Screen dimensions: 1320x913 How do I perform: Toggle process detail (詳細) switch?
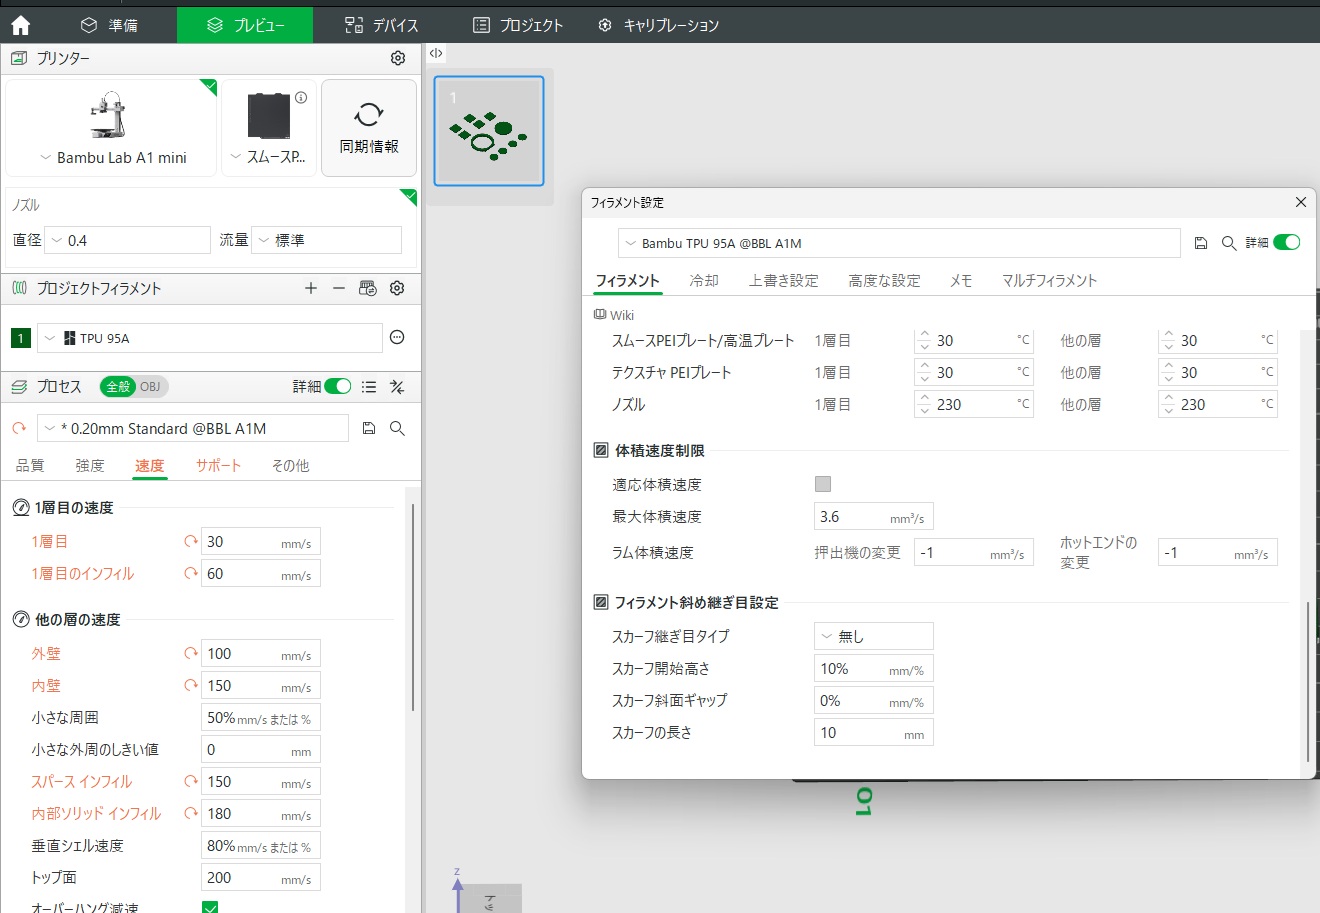point(338,387)
